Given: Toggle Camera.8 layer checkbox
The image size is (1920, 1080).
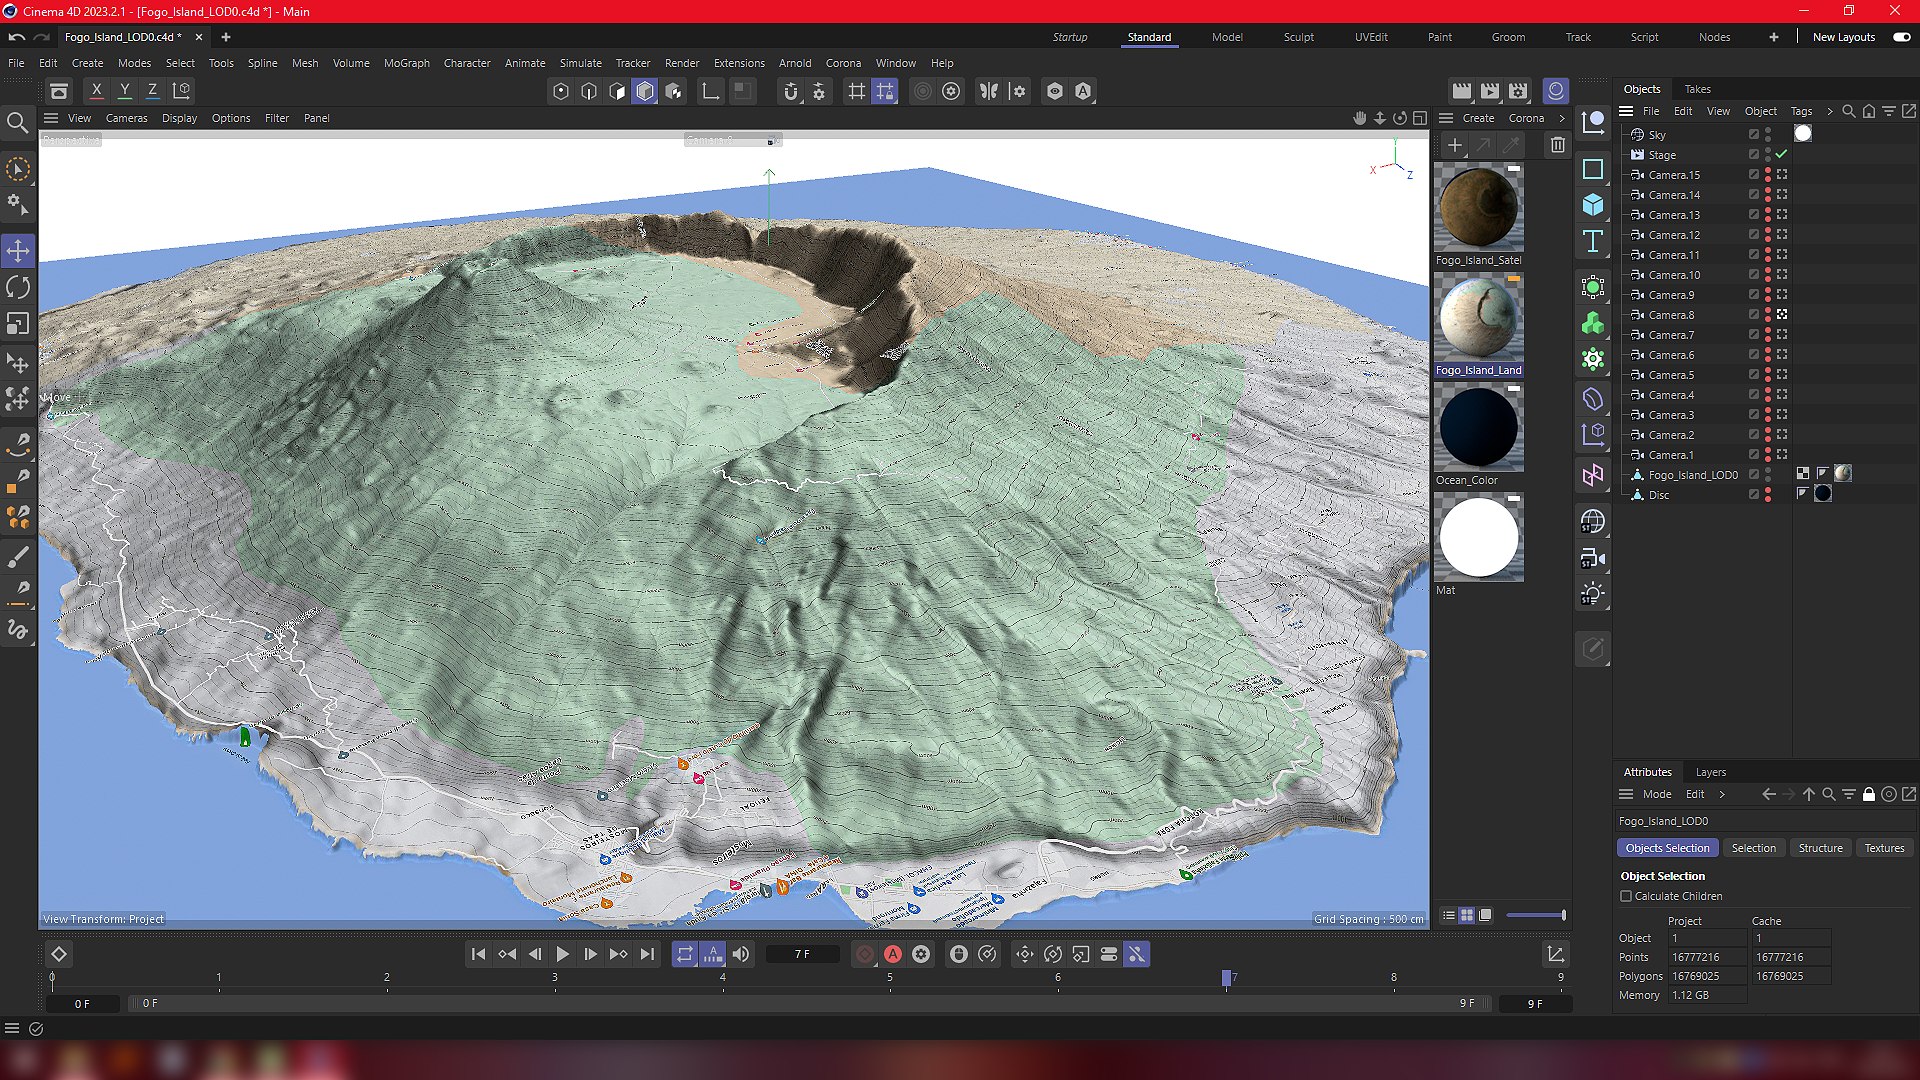Looking at the screenshot, I should [1753, 315].
